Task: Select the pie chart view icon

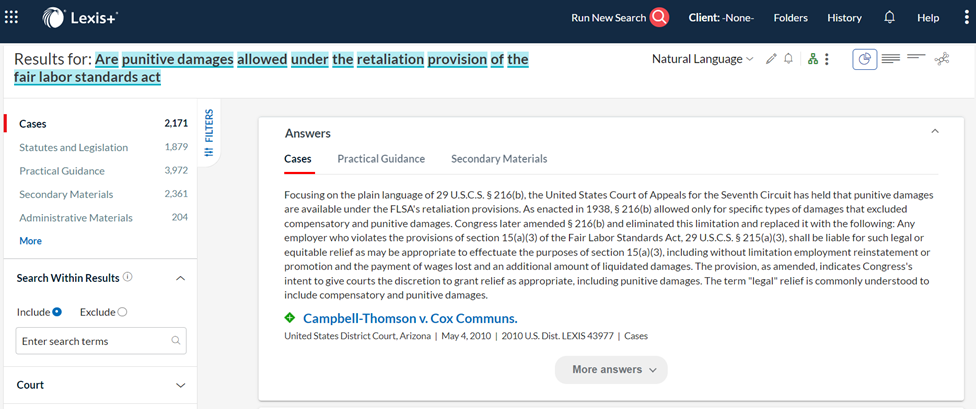Action: click(865, 59)
